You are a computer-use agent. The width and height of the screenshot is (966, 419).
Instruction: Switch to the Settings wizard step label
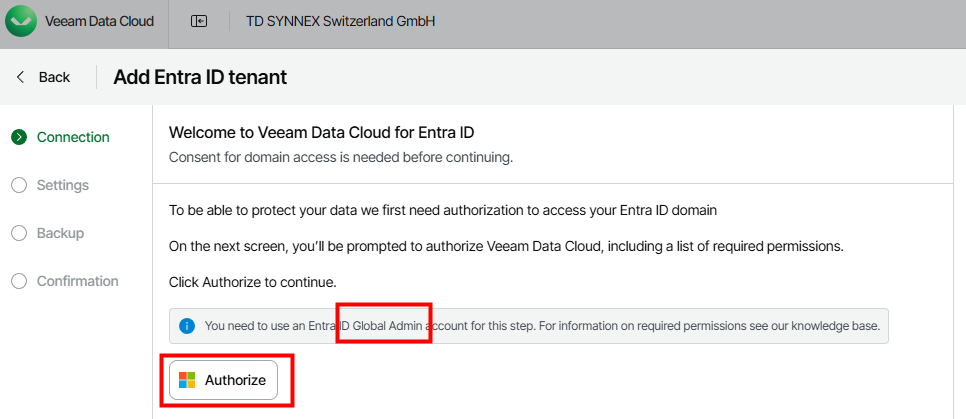(x=63, y=185)
